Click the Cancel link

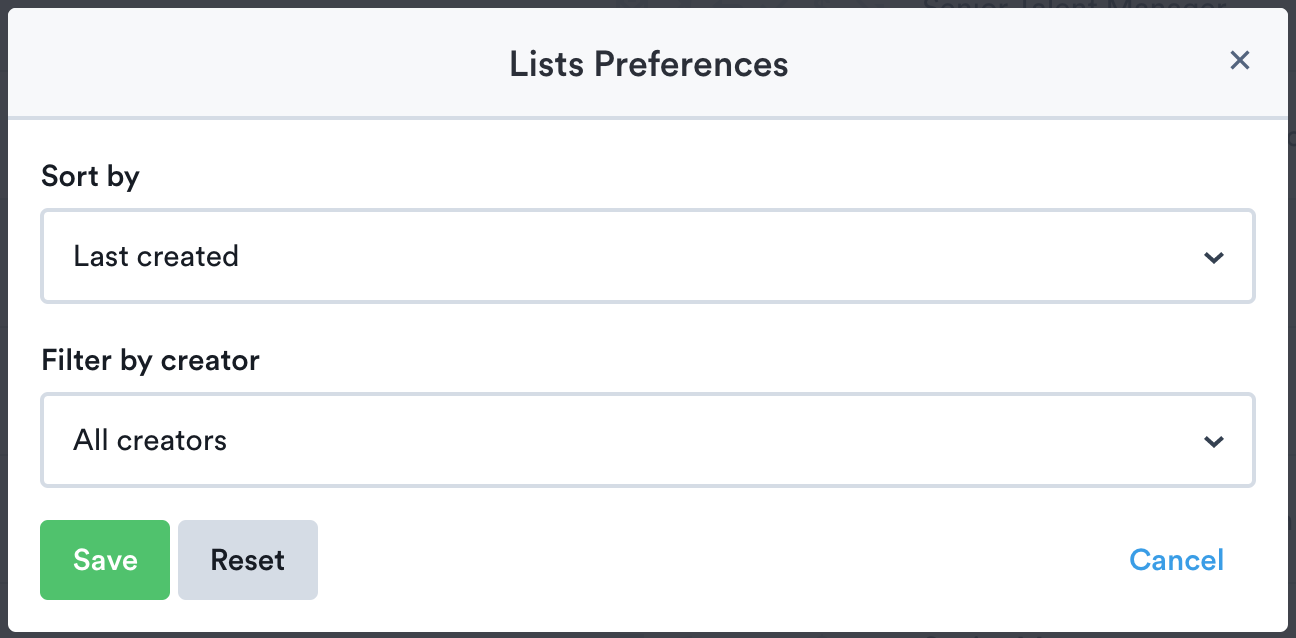(1176, 560)
